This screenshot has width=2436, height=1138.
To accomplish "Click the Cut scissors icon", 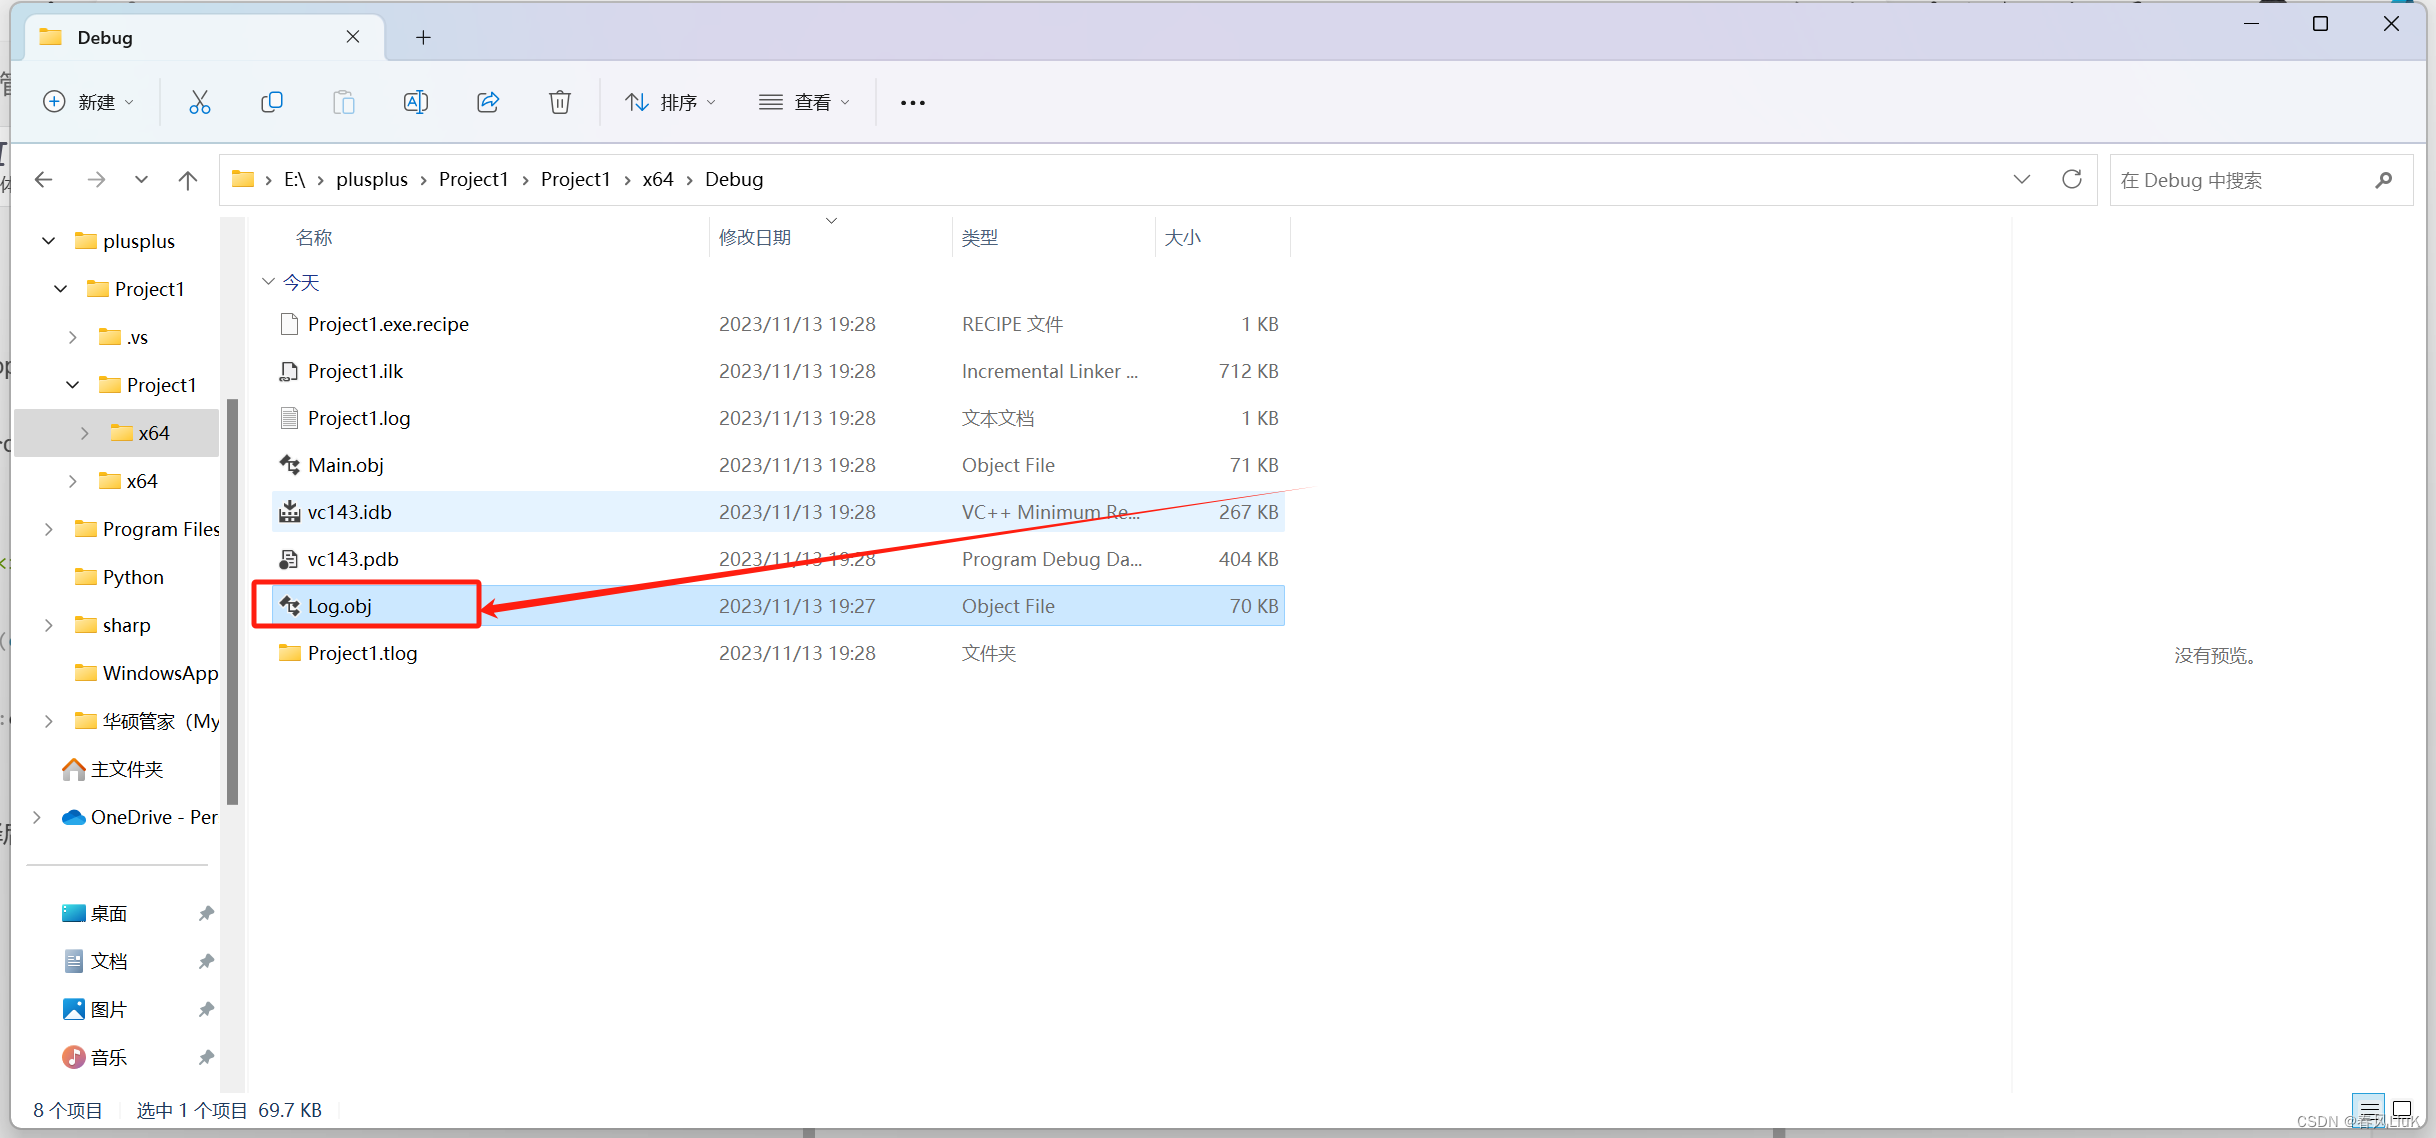I will 200,102.
